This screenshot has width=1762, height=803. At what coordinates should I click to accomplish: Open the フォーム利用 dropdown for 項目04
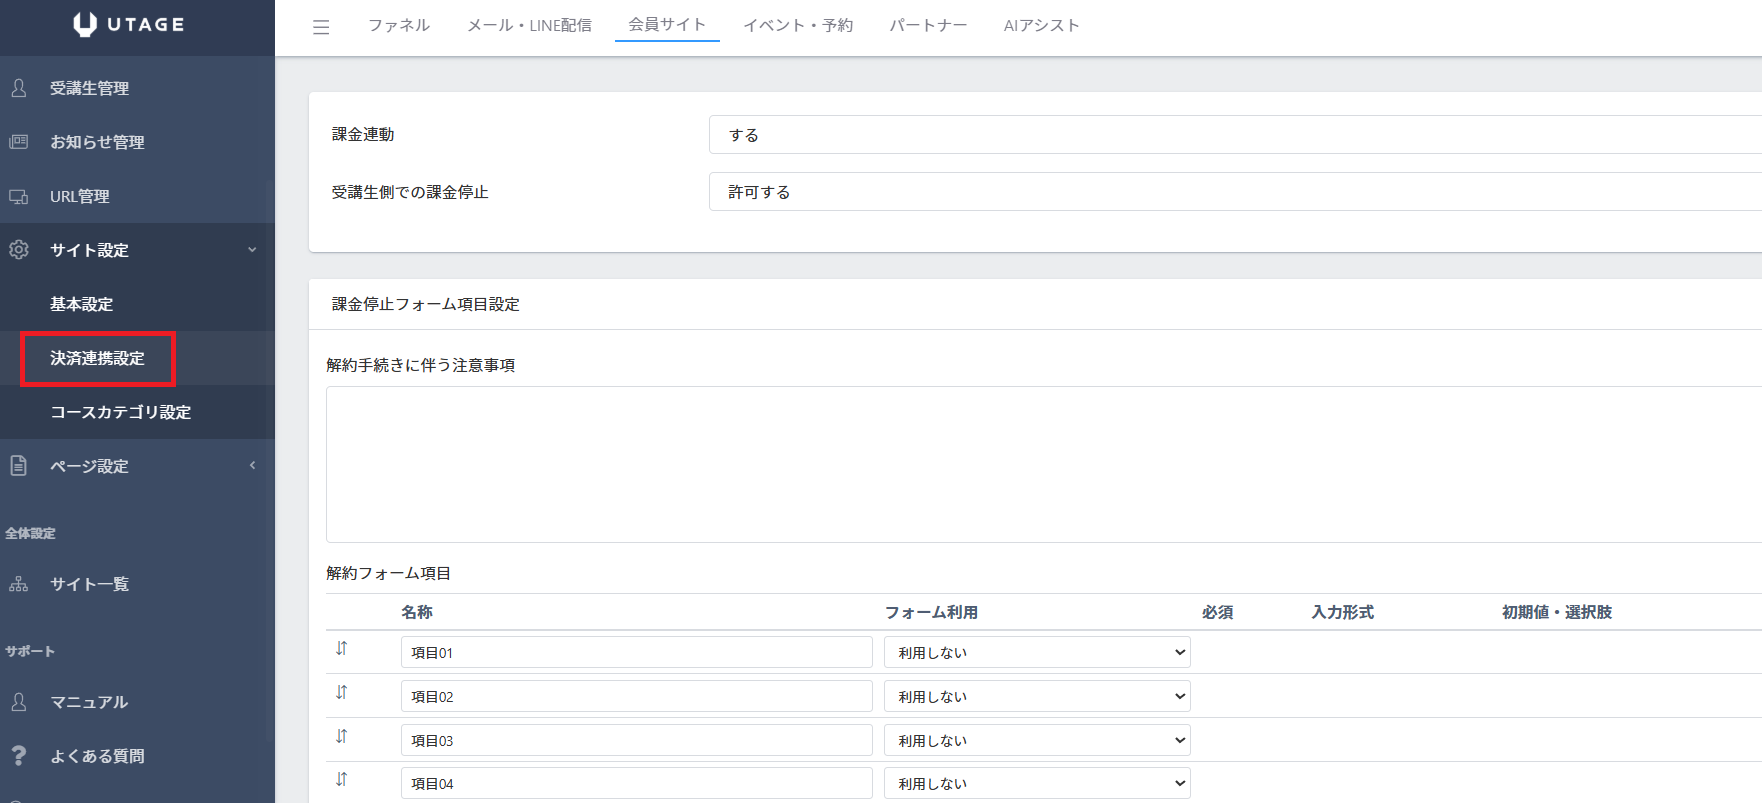coord(1037,783)
